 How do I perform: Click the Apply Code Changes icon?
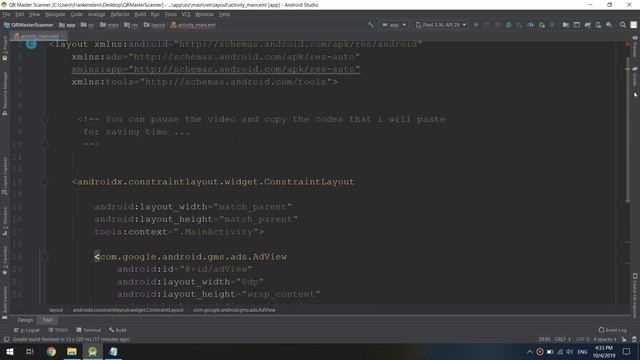[498, 25]
